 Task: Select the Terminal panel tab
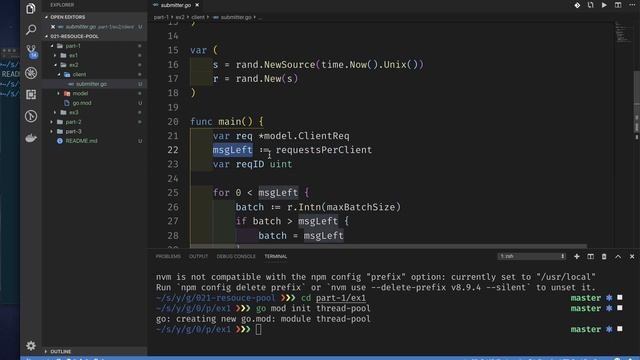276,256
